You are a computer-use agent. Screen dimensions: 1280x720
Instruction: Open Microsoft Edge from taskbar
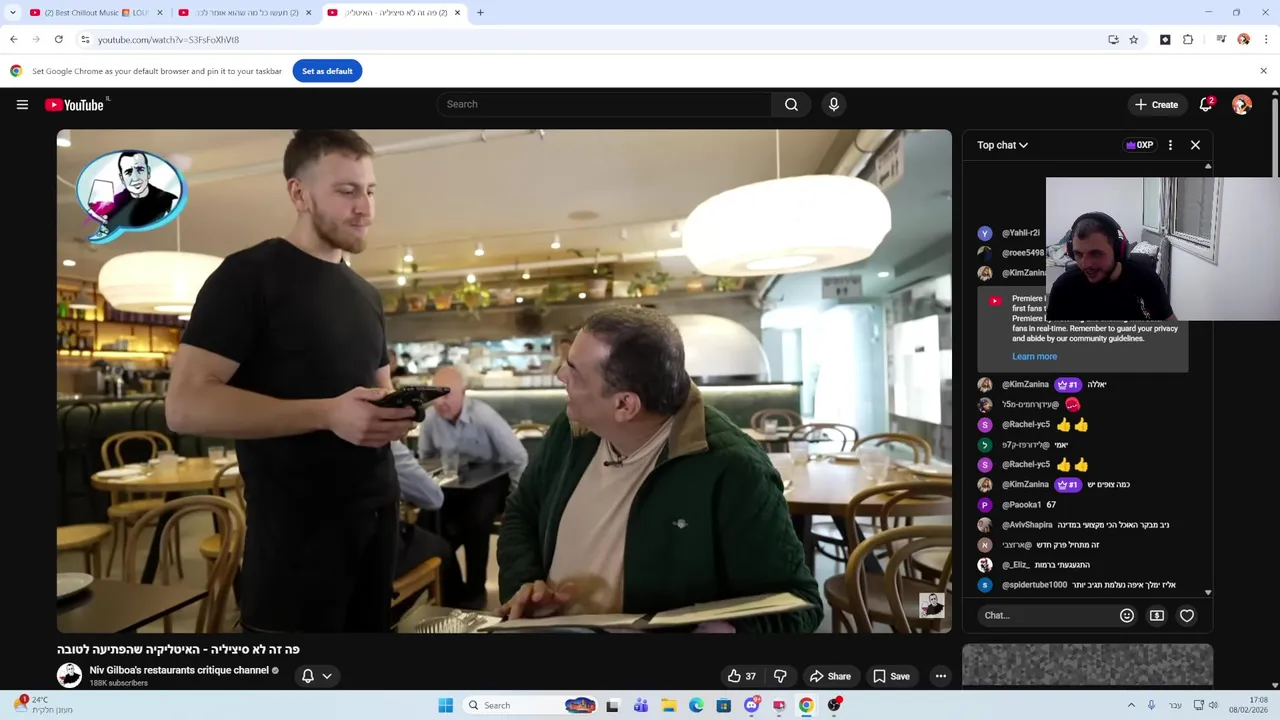696,705
